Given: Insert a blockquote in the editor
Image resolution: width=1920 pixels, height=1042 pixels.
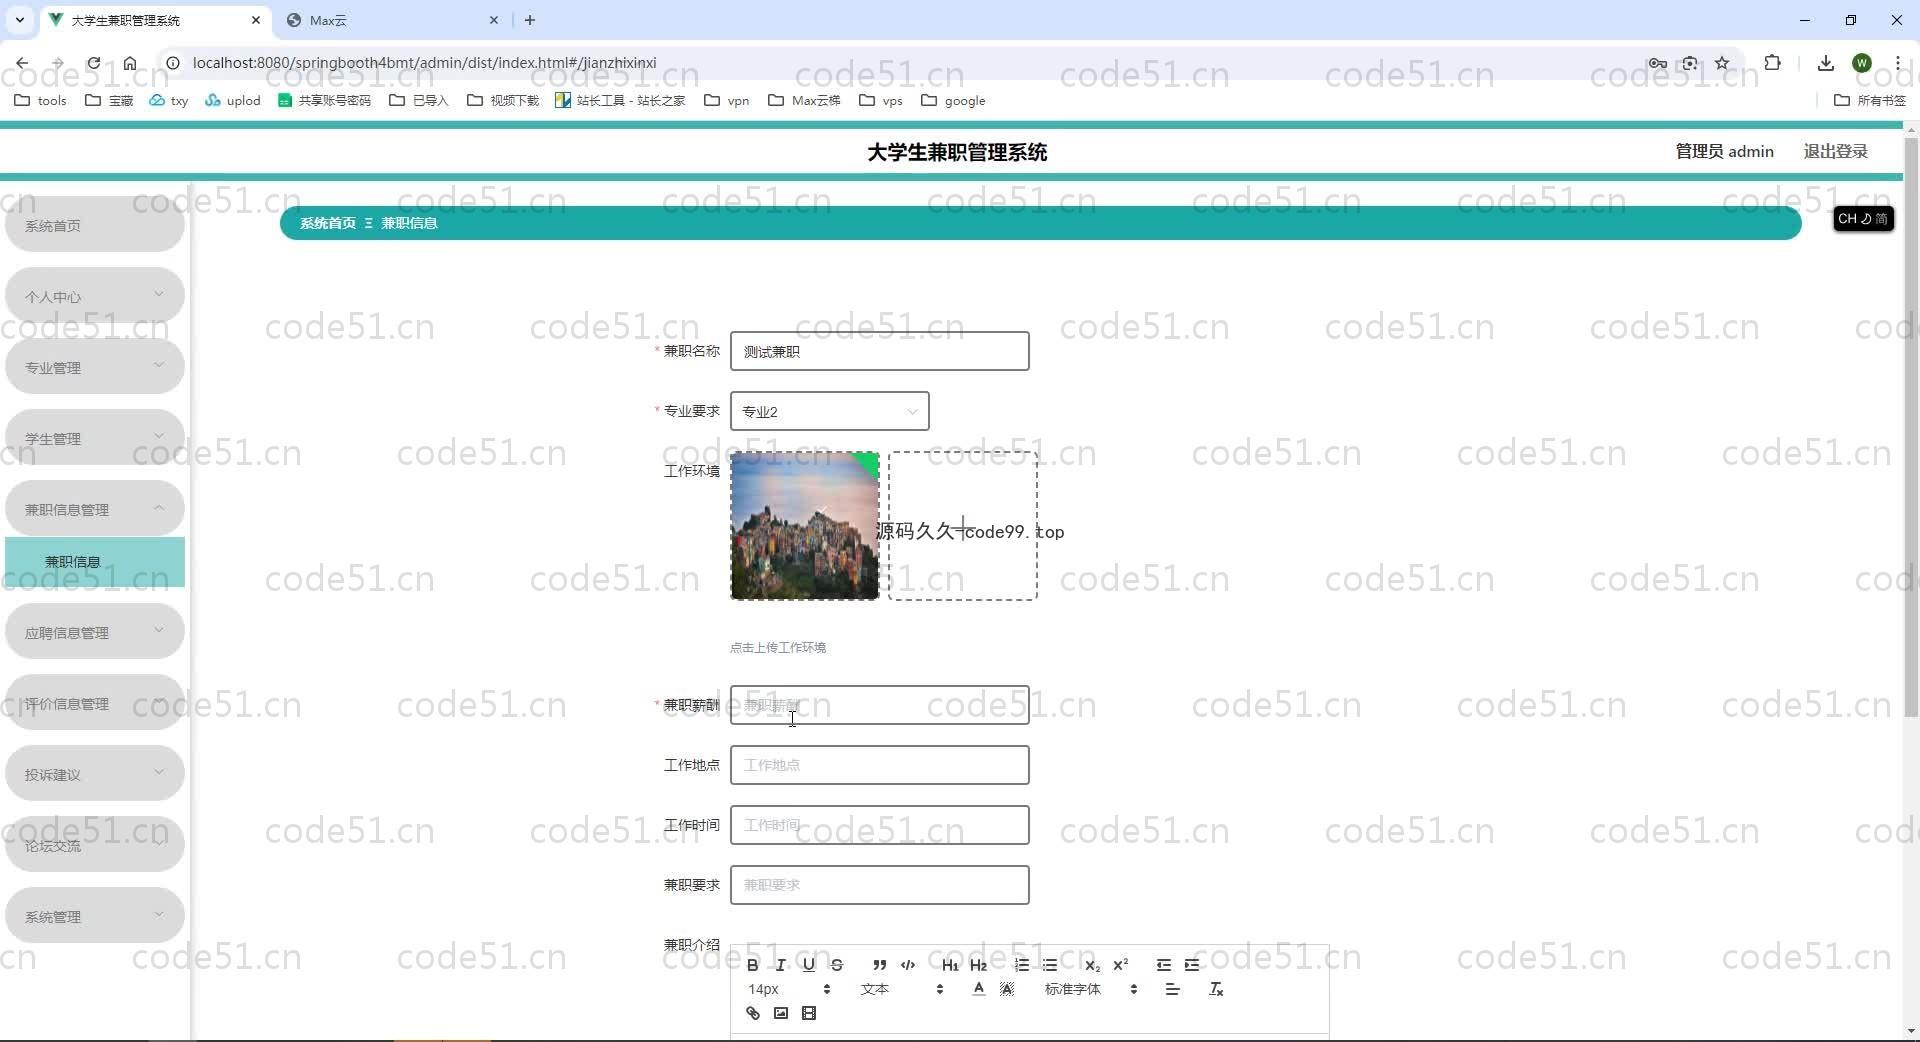Looking at the screenshot, I should click(879, 965).
